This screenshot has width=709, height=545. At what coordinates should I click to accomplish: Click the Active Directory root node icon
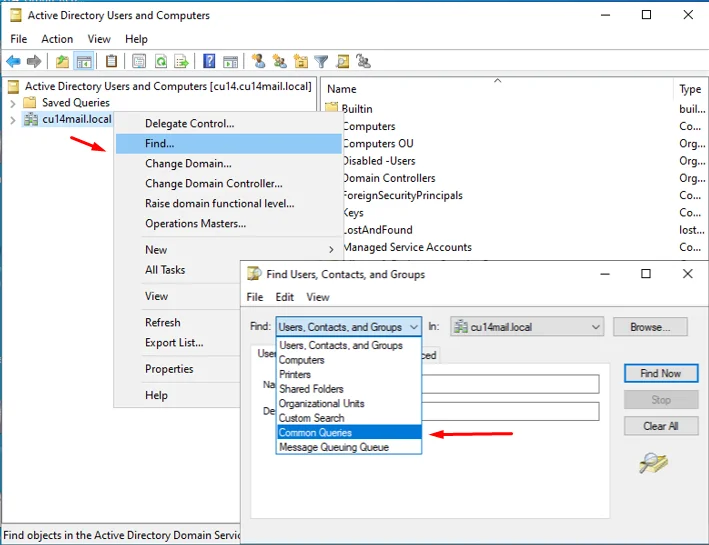coord(14,86)
